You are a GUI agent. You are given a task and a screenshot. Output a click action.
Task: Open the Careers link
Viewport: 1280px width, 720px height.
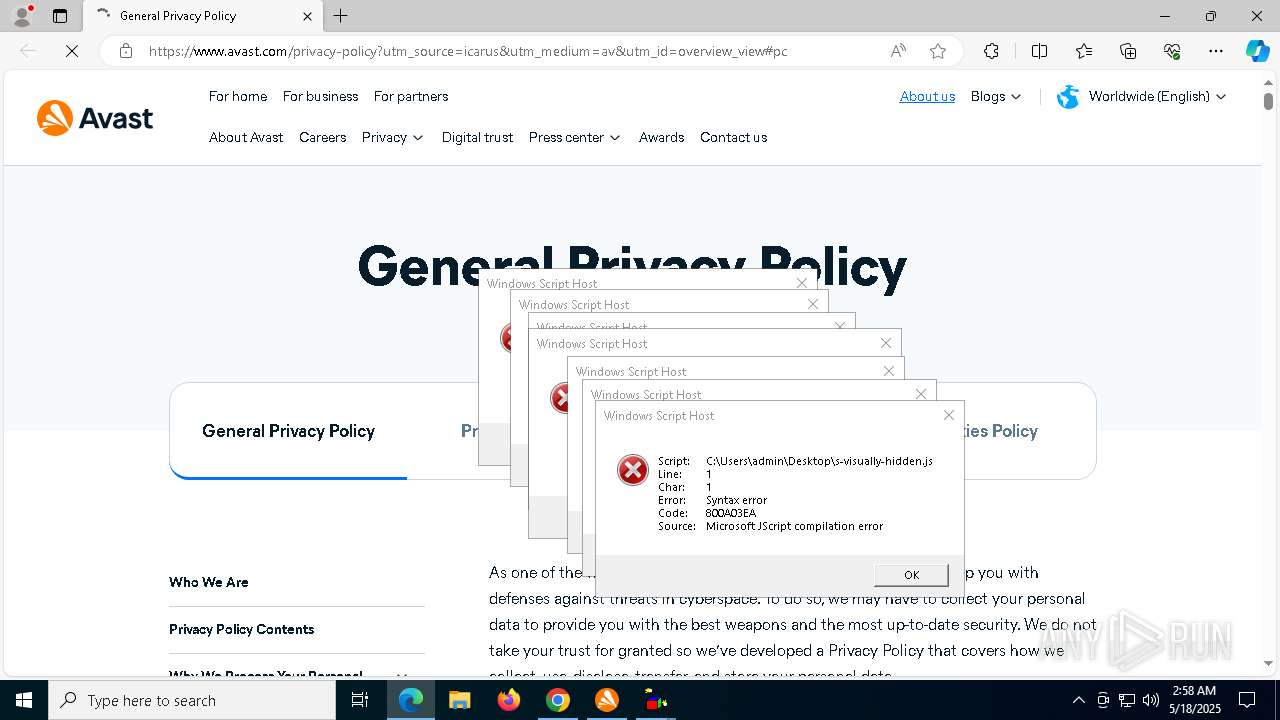(322, 137)
